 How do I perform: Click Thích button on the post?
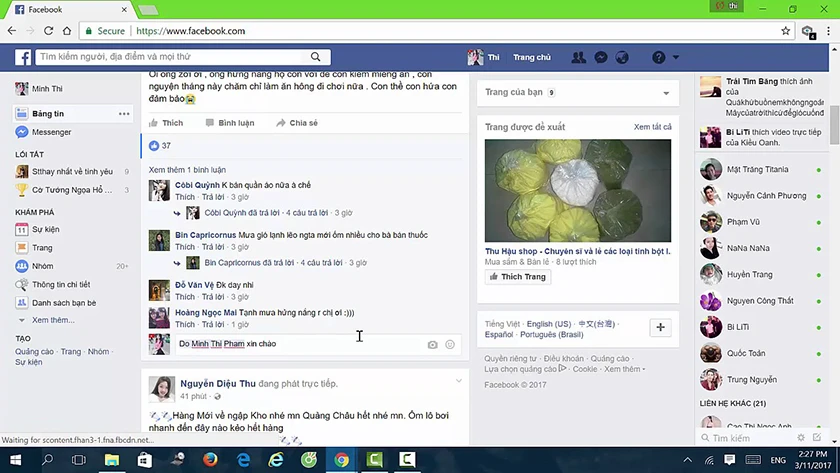click(x=166, y=123)
